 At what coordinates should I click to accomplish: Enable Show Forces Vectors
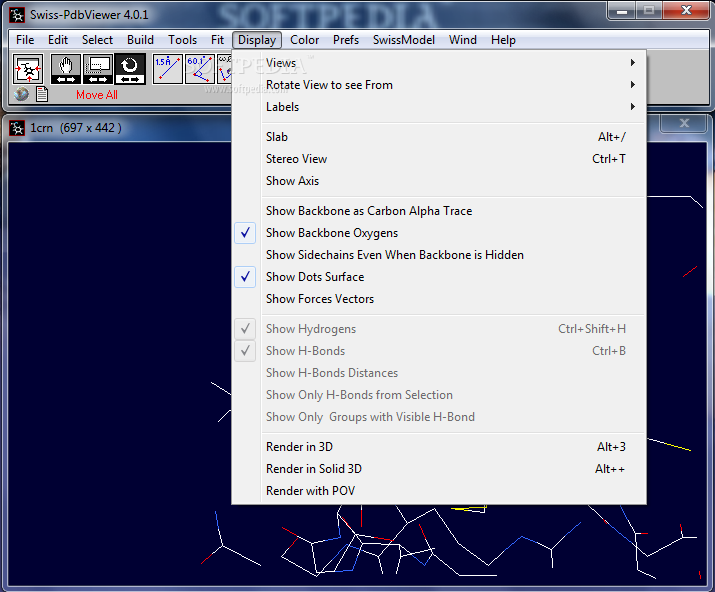tap(440, 299)
